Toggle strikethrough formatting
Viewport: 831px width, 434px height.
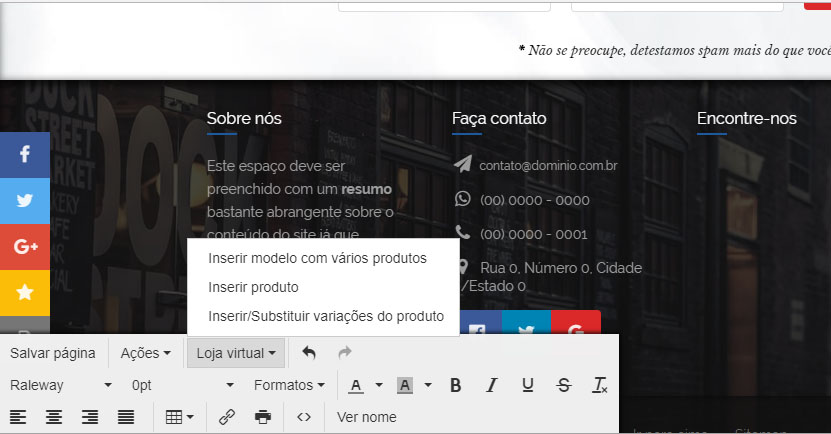point(564,385)
